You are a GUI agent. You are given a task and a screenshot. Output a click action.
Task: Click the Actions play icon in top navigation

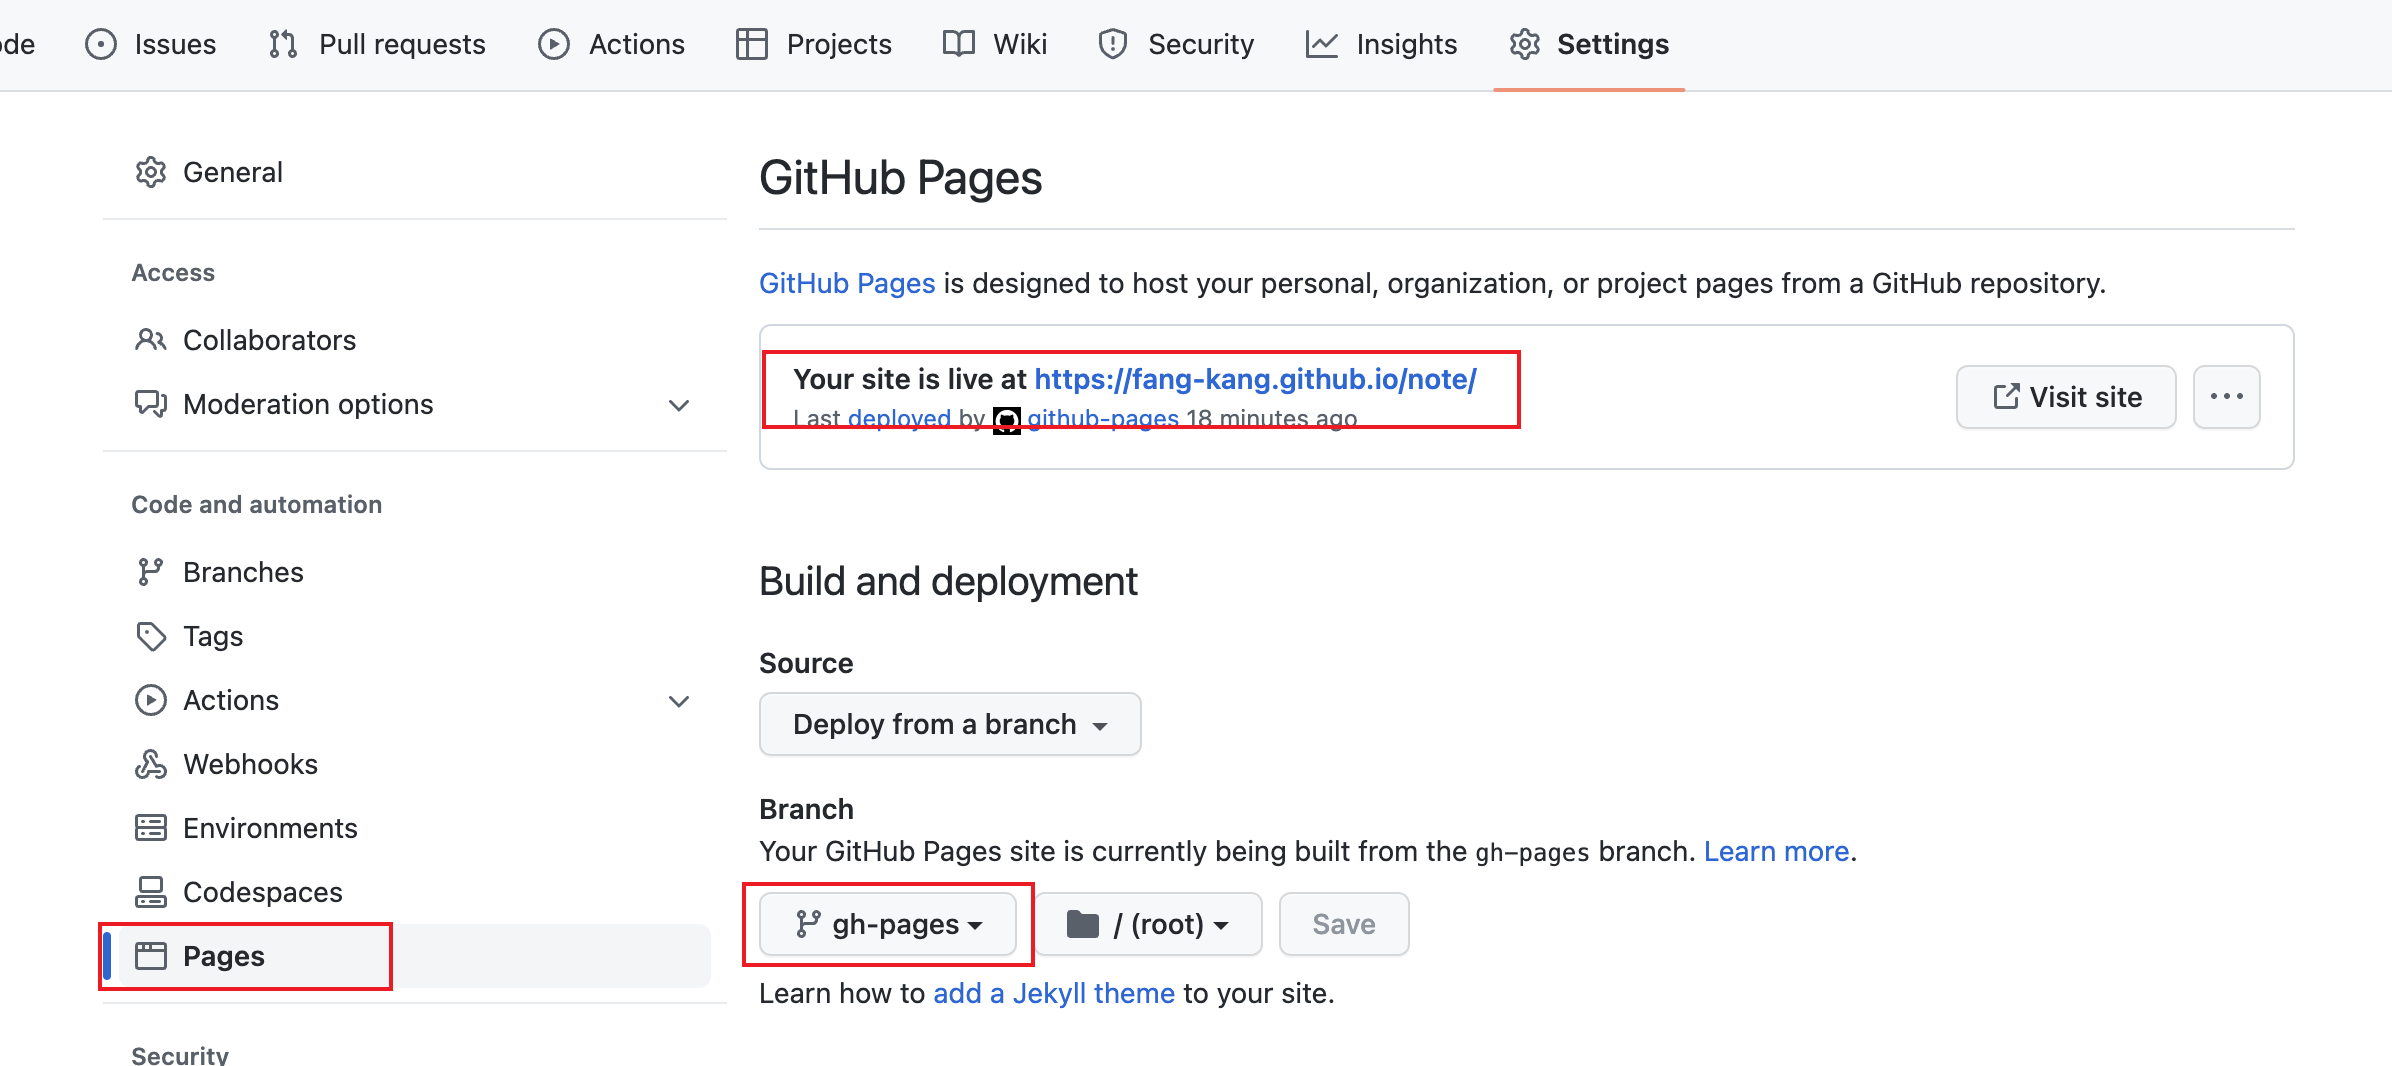(x=554, y=44)
